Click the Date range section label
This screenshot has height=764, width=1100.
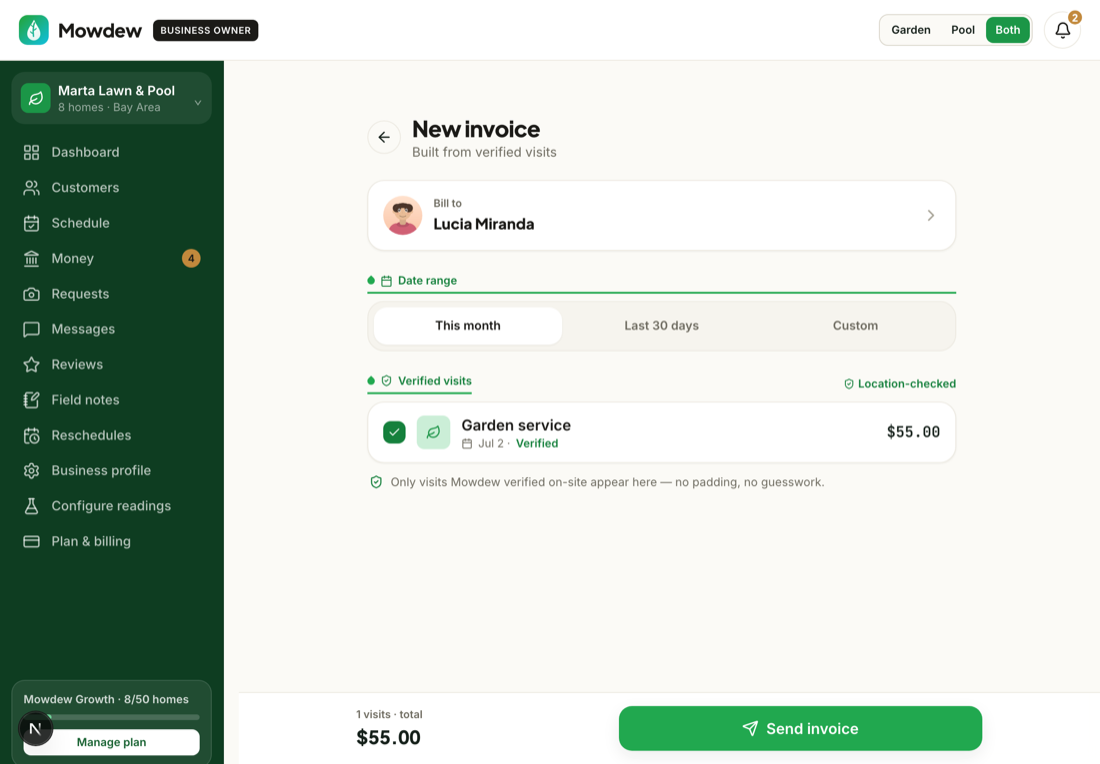[427, 281]
